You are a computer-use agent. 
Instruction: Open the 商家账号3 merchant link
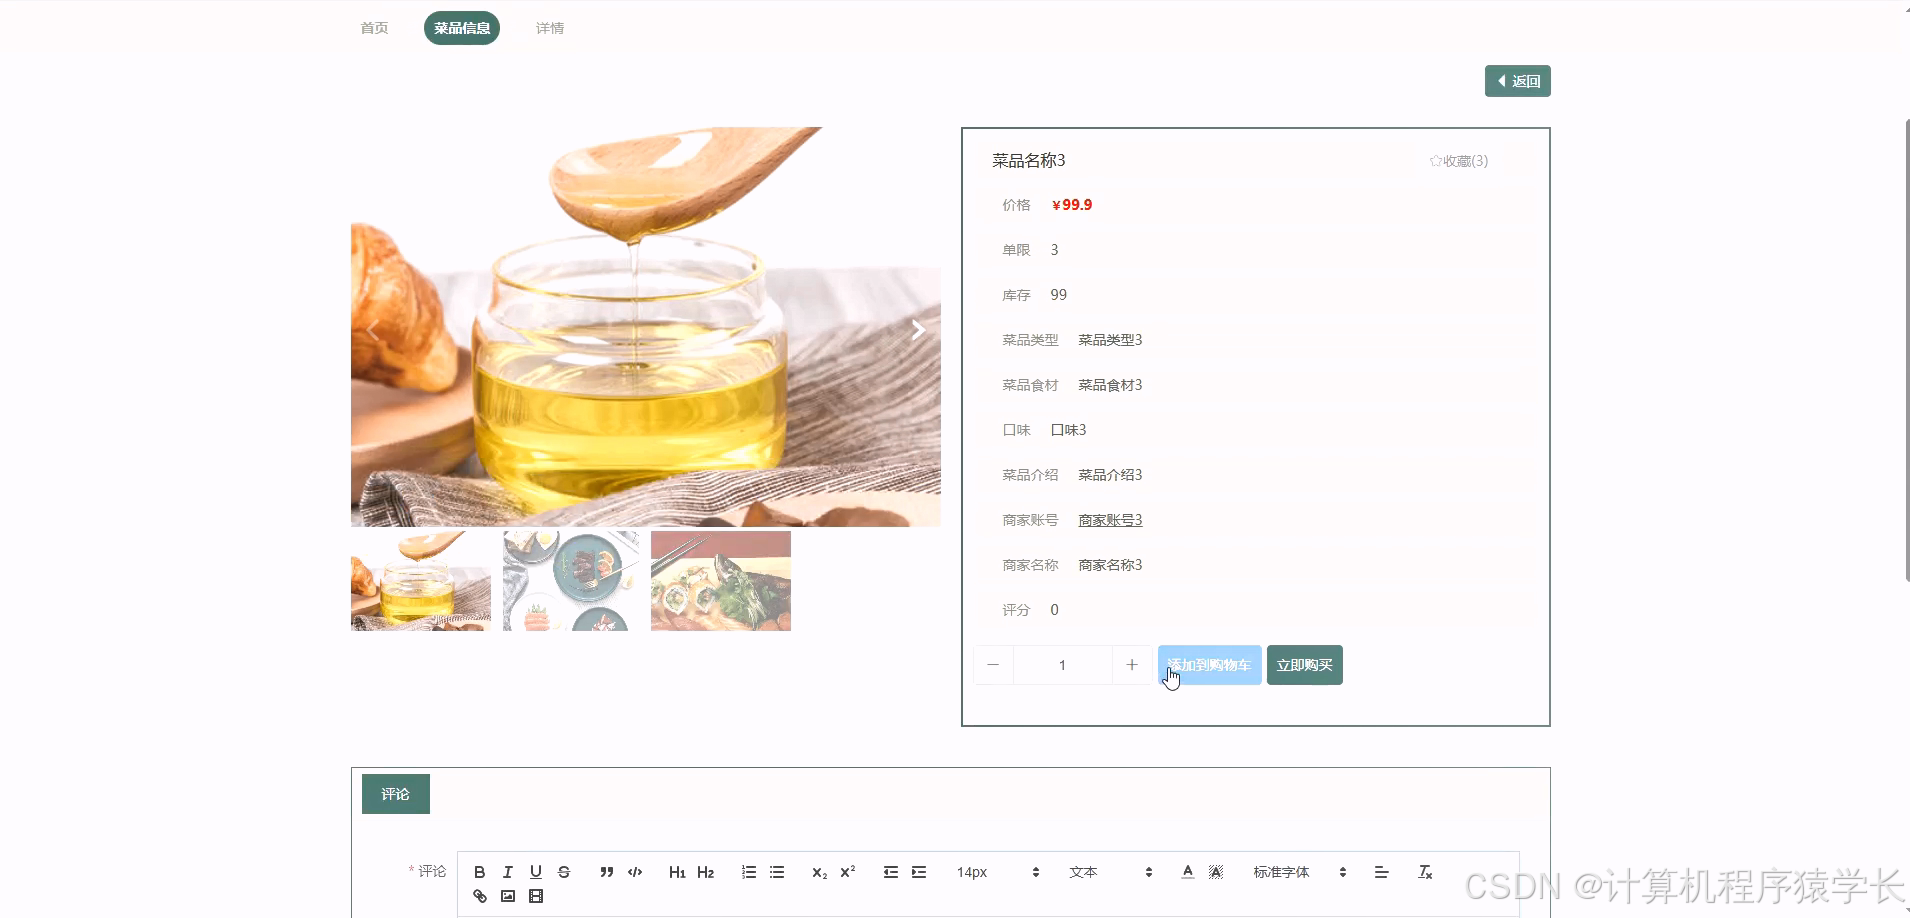tap(1109, 519)
